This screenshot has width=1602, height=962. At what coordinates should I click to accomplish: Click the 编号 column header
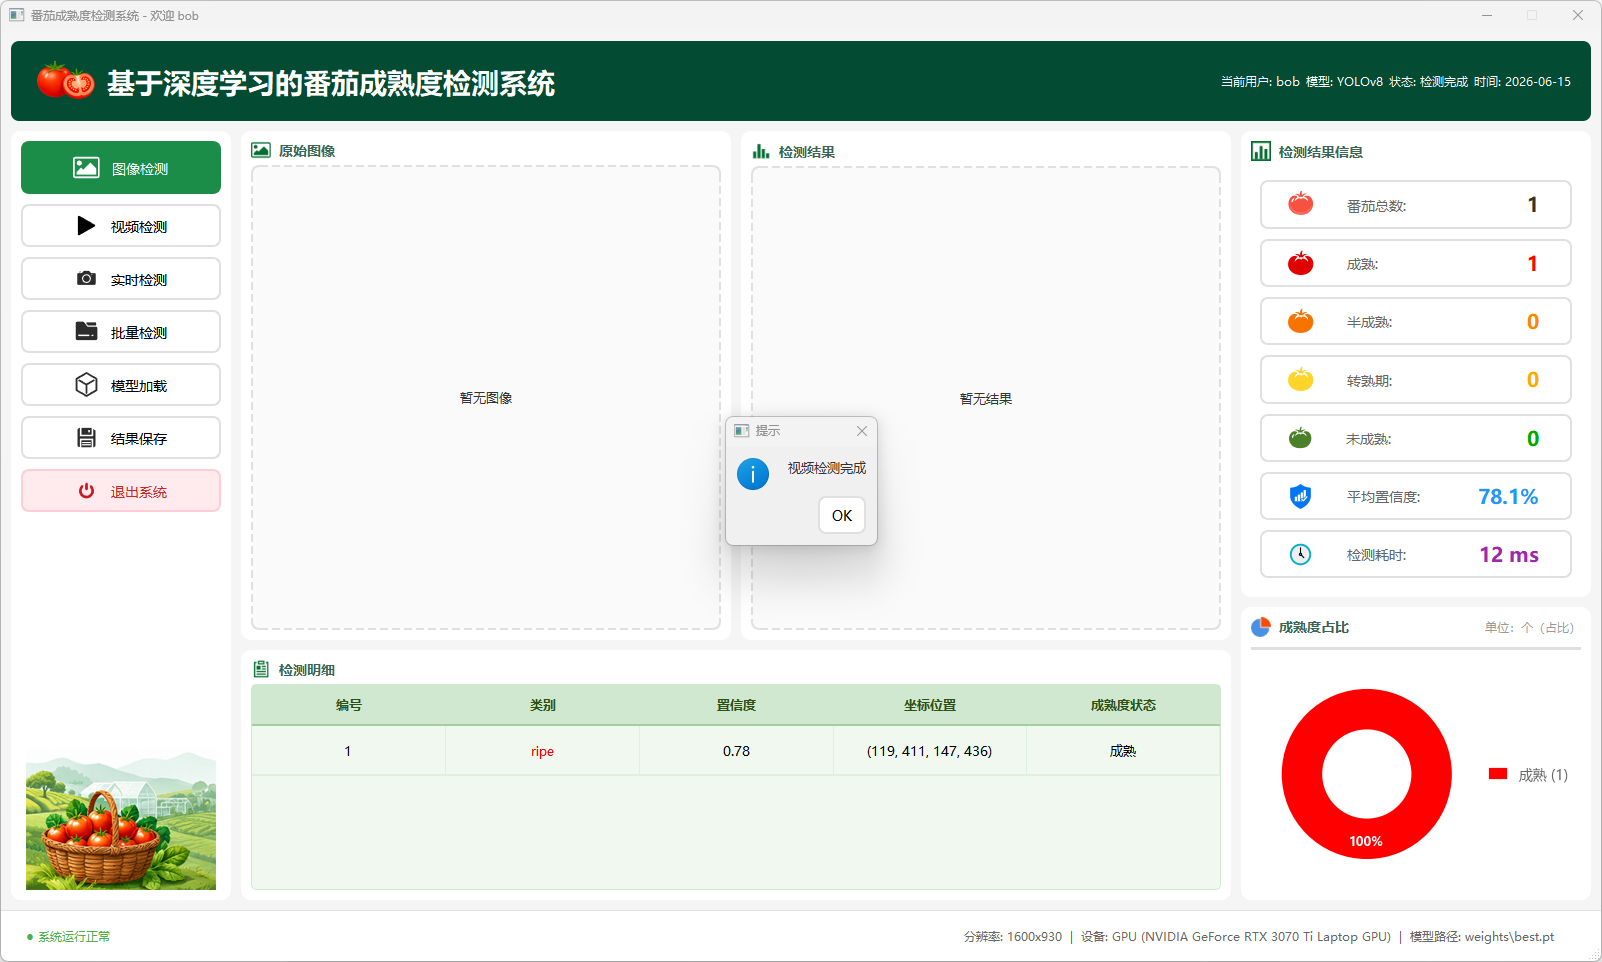[x=348, y=705]
